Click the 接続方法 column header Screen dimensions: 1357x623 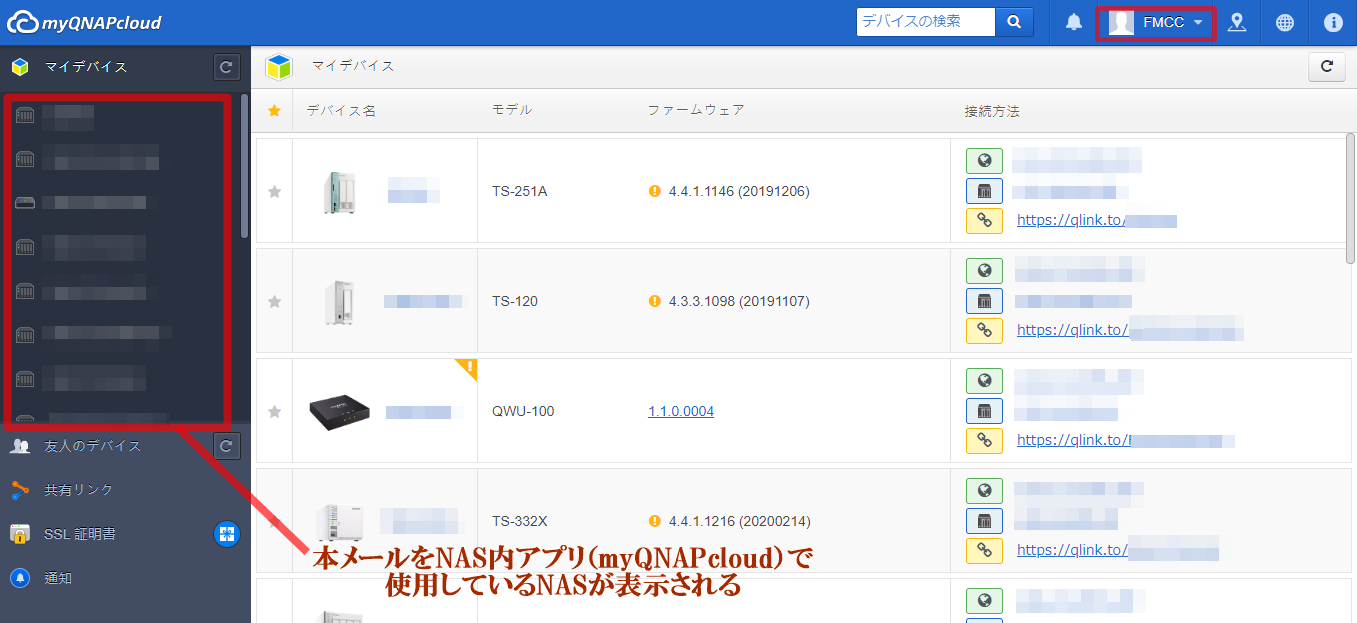(x=992, y=110)
